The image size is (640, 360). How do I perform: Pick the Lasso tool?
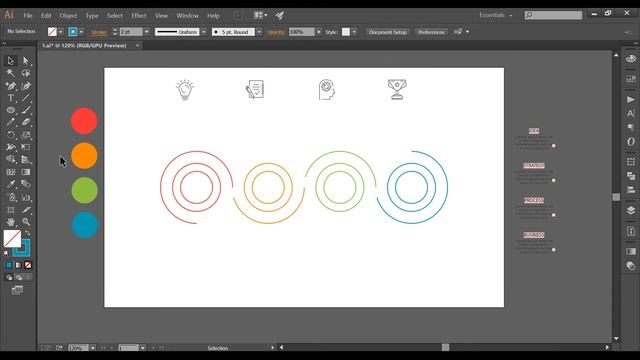26,73
